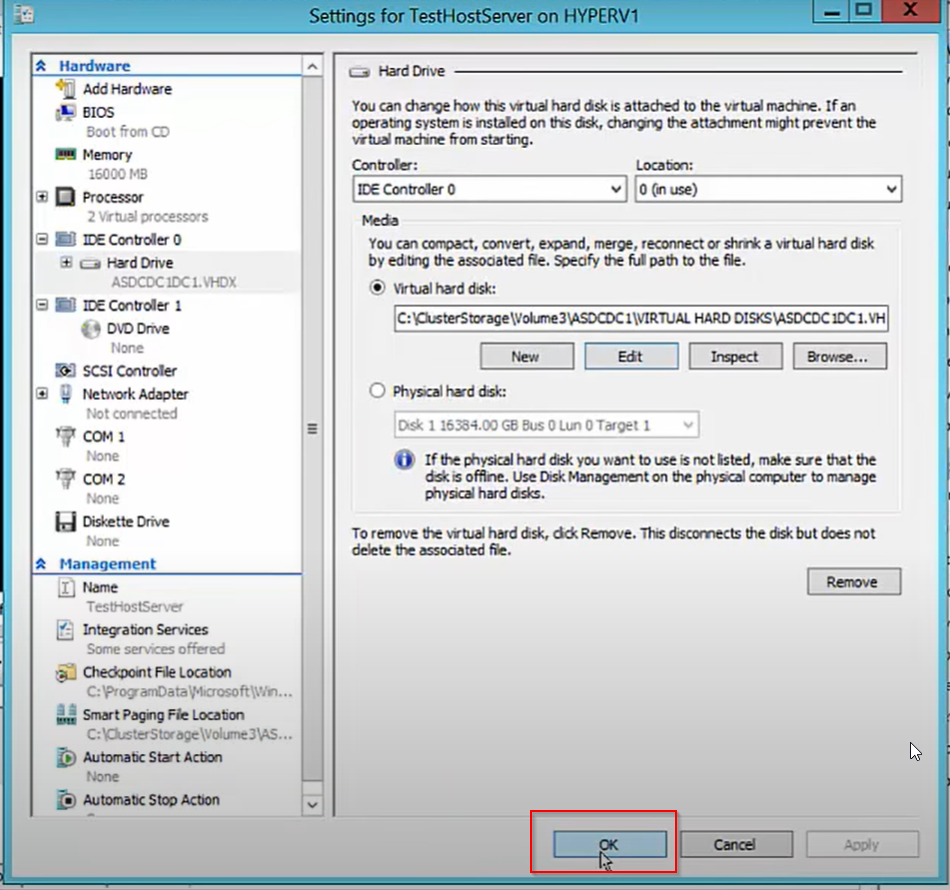The height and width of the screenshot is (890, 950).
Task: Click the Processor icon
Action: [65, 197]
